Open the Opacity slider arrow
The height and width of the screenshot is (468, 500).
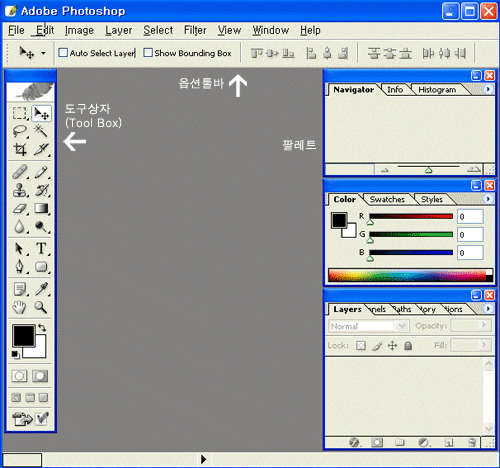click(x=484, y=324)
